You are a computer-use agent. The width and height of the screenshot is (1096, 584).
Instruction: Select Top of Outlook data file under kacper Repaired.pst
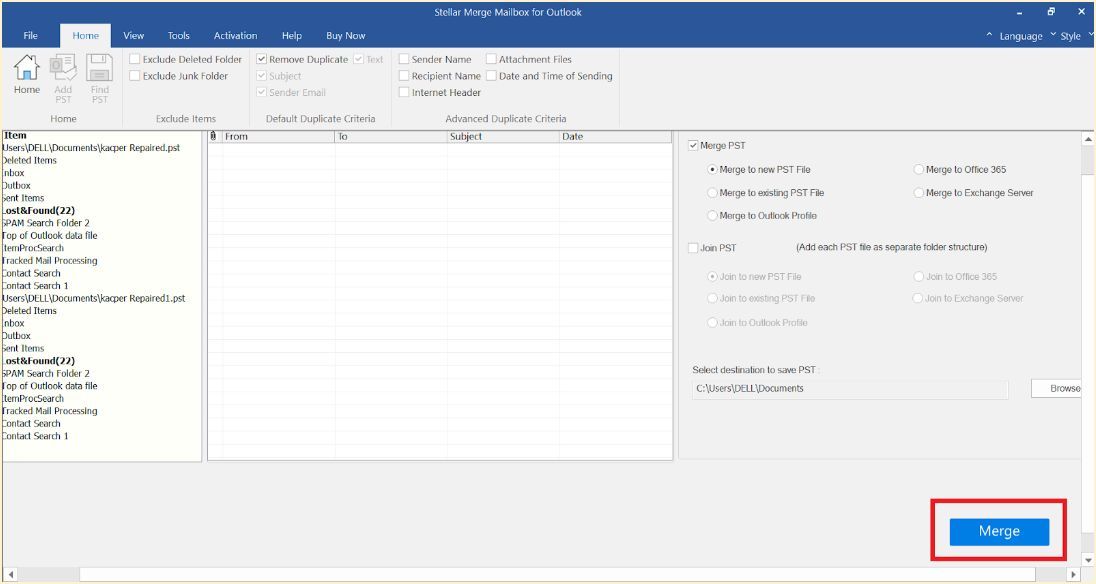pos(50,235)
